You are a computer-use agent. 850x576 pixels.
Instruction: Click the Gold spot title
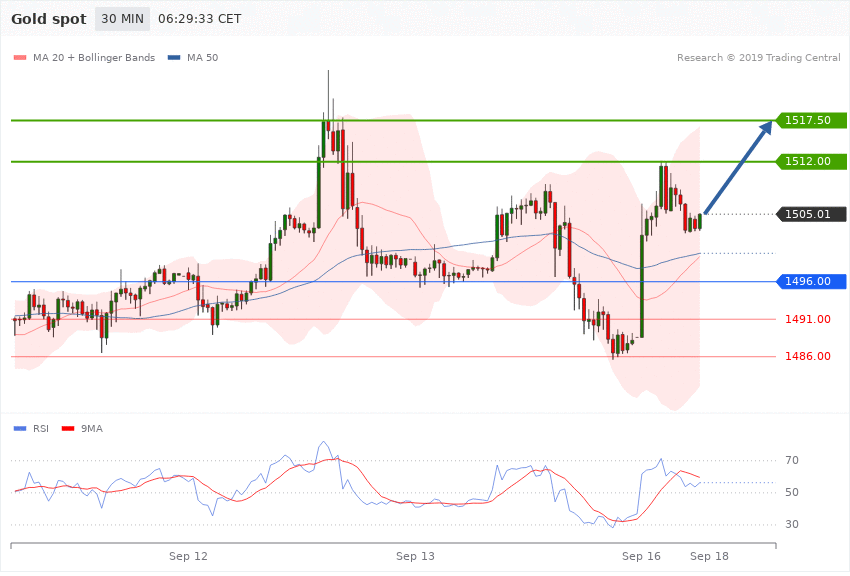coord(49,19)
